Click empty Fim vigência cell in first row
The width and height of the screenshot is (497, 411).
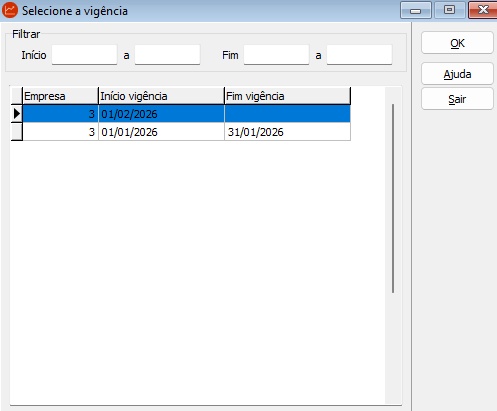[x=288, y=114]
